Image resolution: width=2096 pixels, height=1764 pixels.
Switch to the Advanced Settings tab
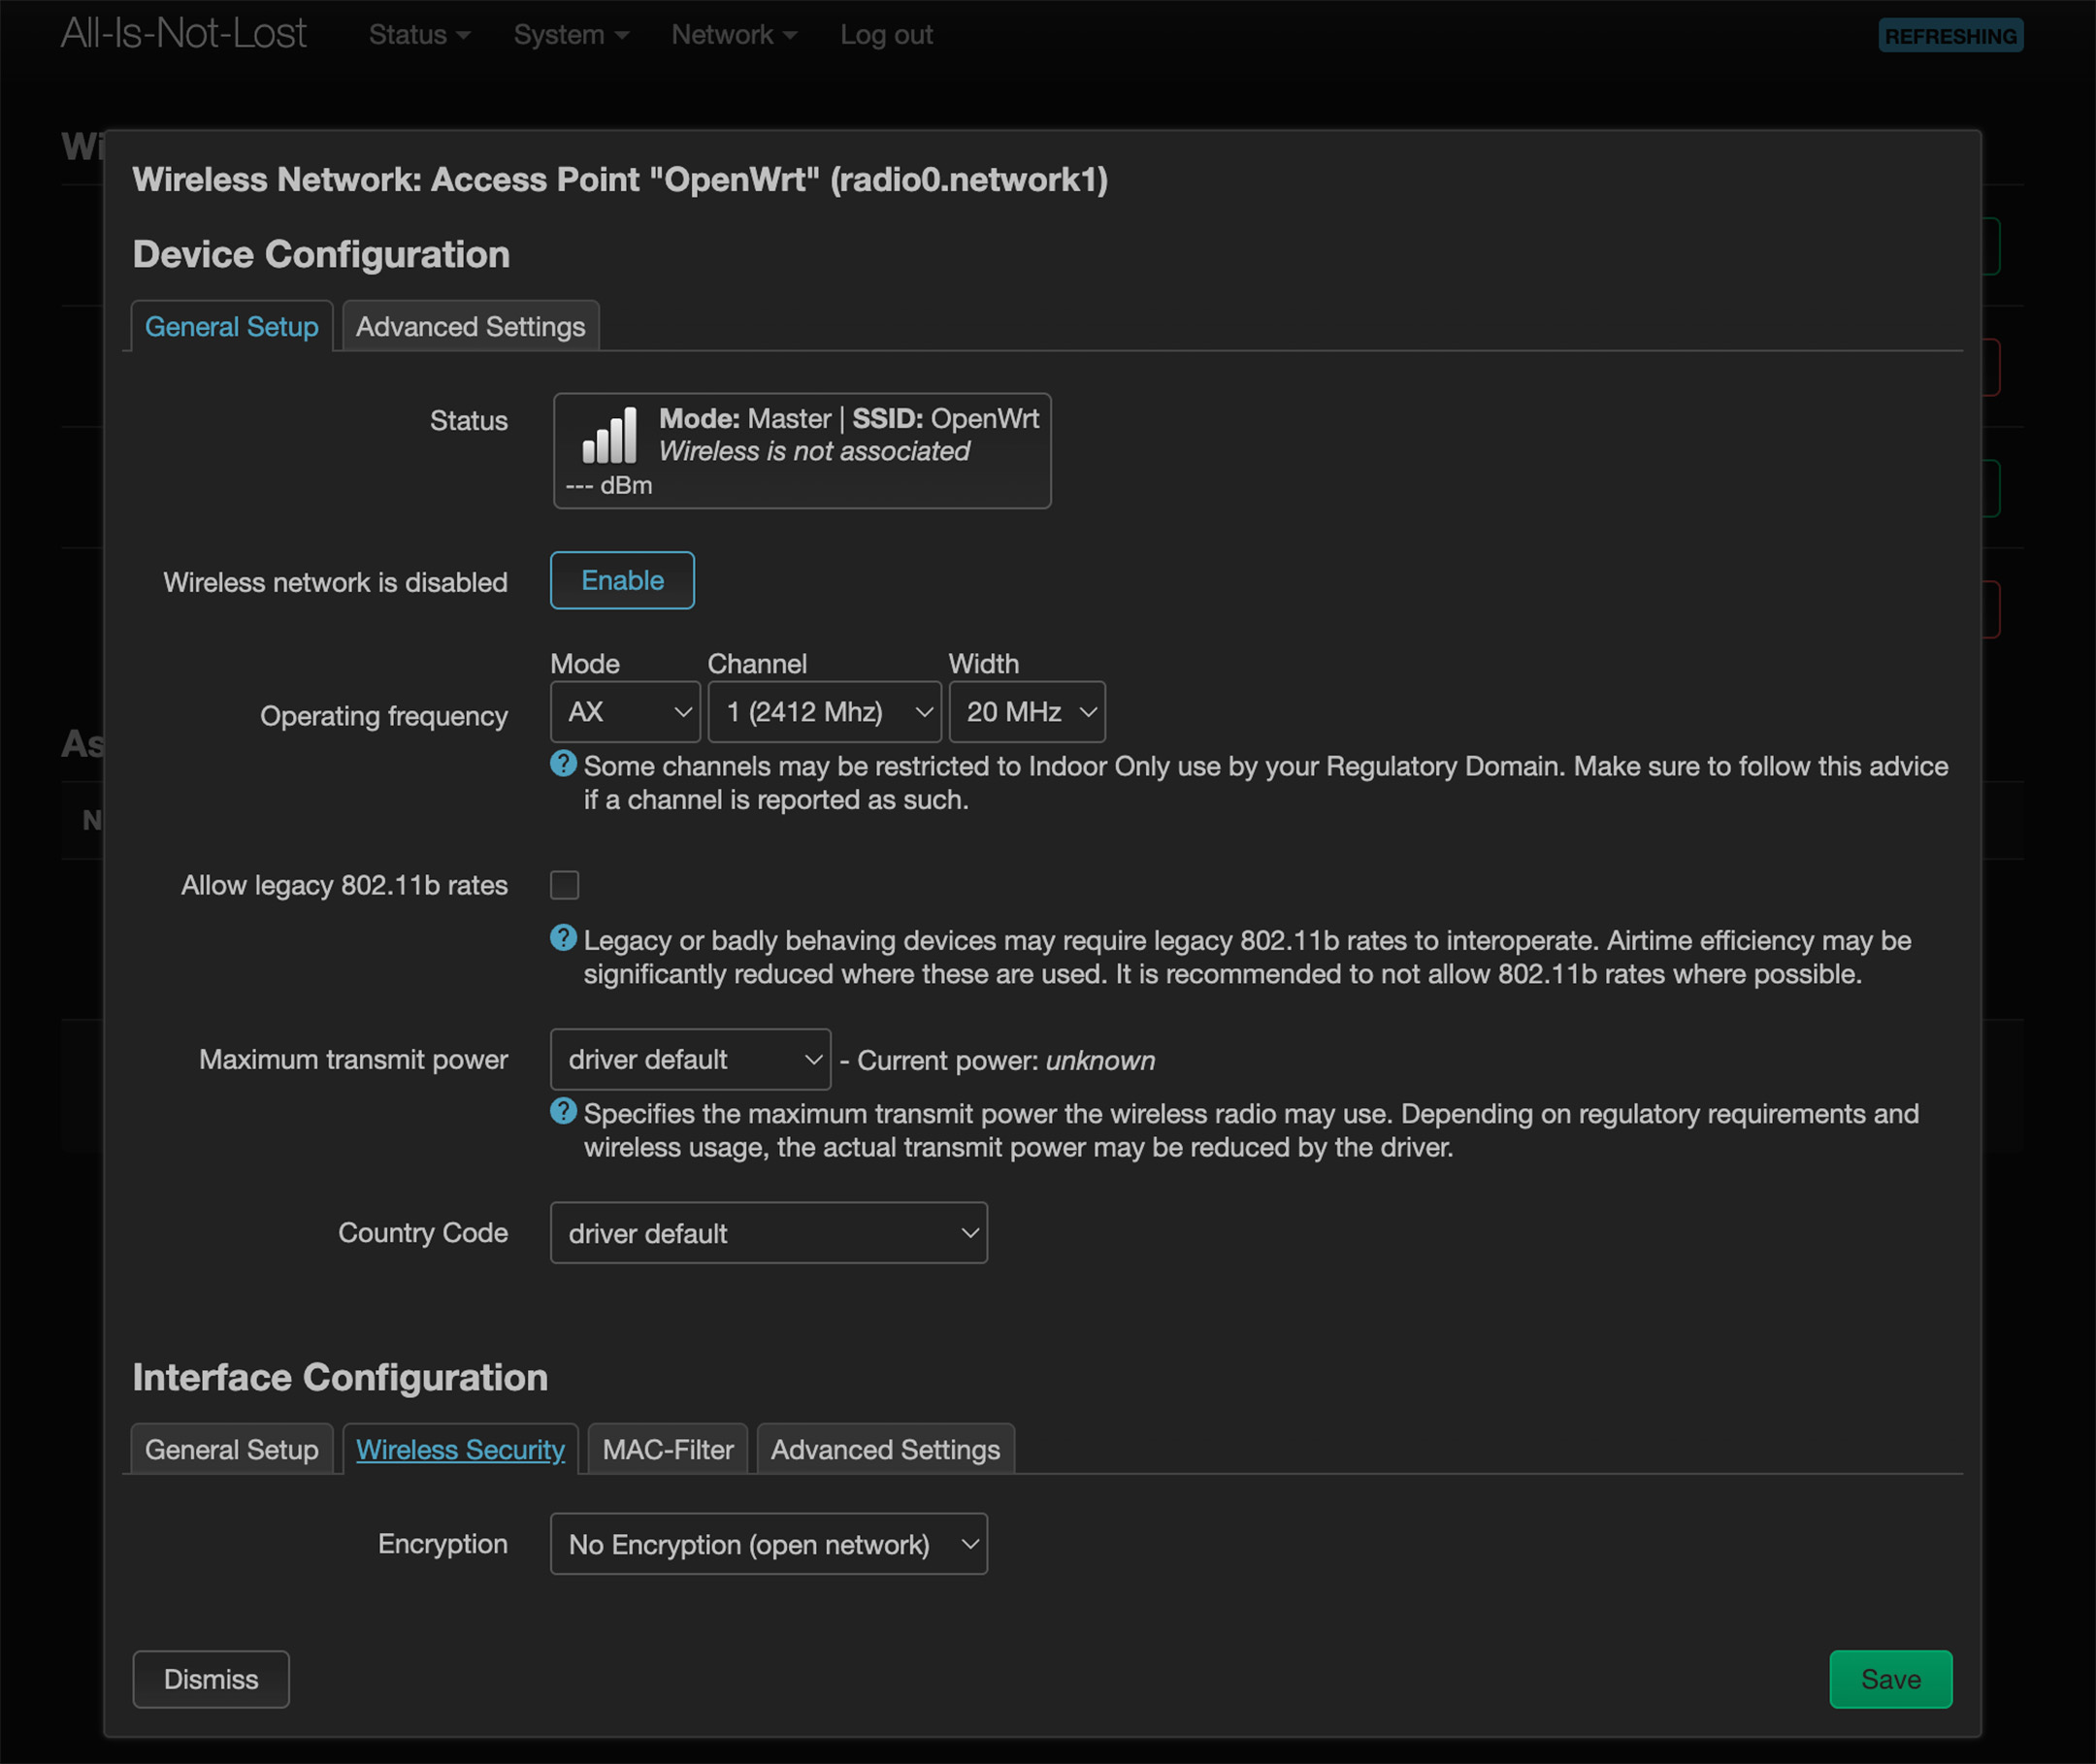(470, 326)
